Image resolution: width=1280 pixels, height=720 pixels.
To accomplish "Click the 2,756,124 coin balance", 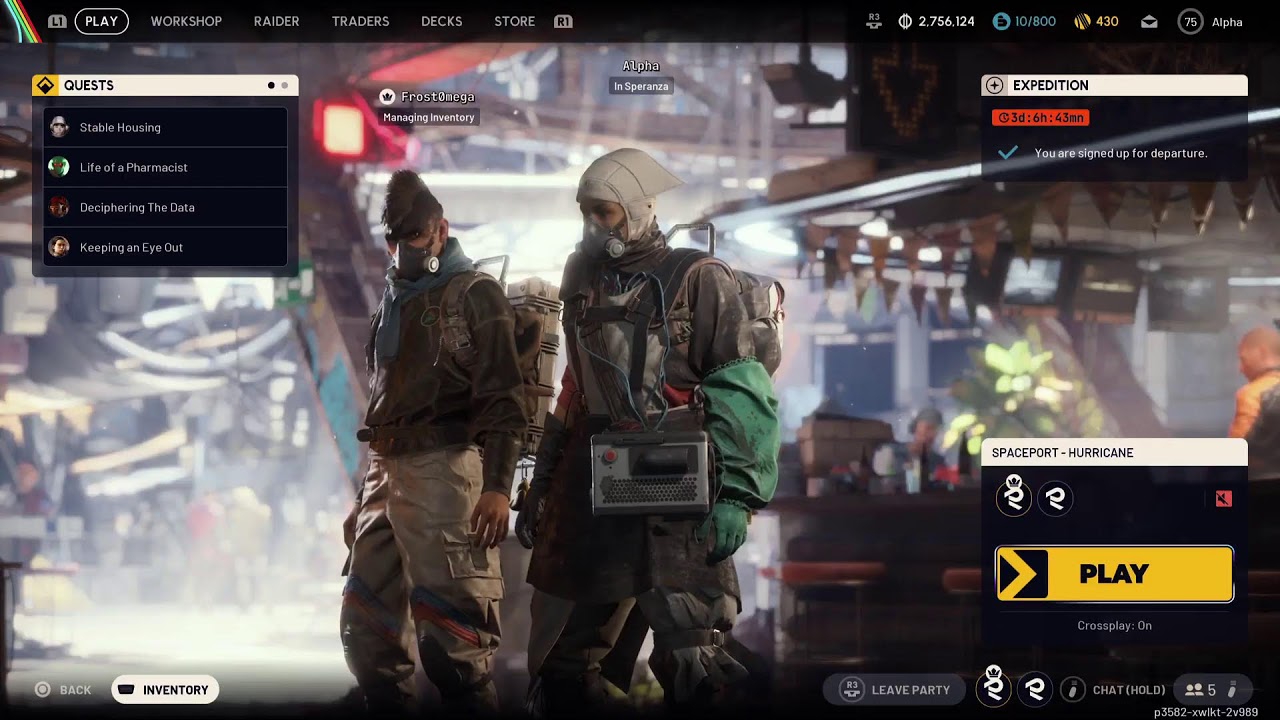I will coord(946,21).
